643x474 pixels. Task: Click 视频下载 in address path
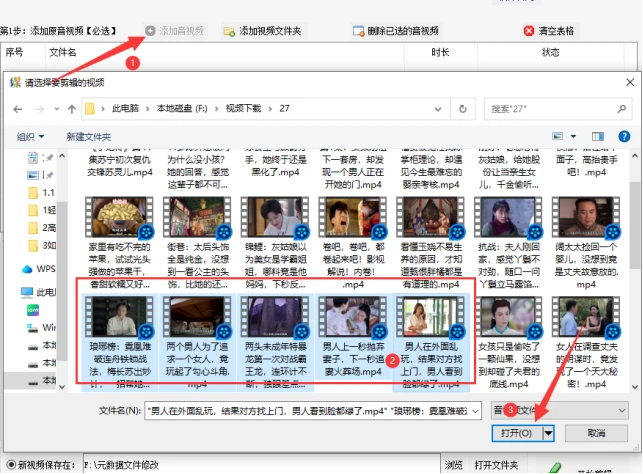click(243, 108)
